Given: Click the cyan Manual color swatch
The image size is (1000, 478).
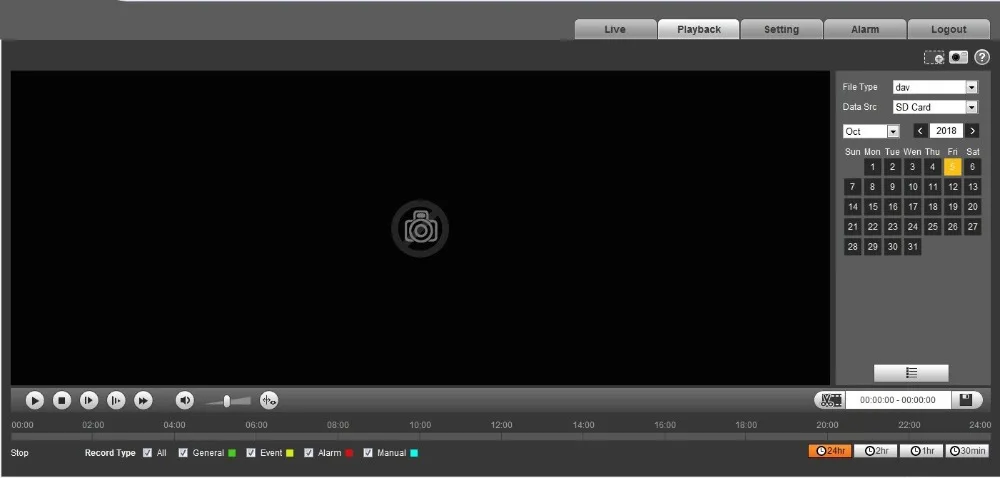Looking at the screenshot, I should coord(414,453).
